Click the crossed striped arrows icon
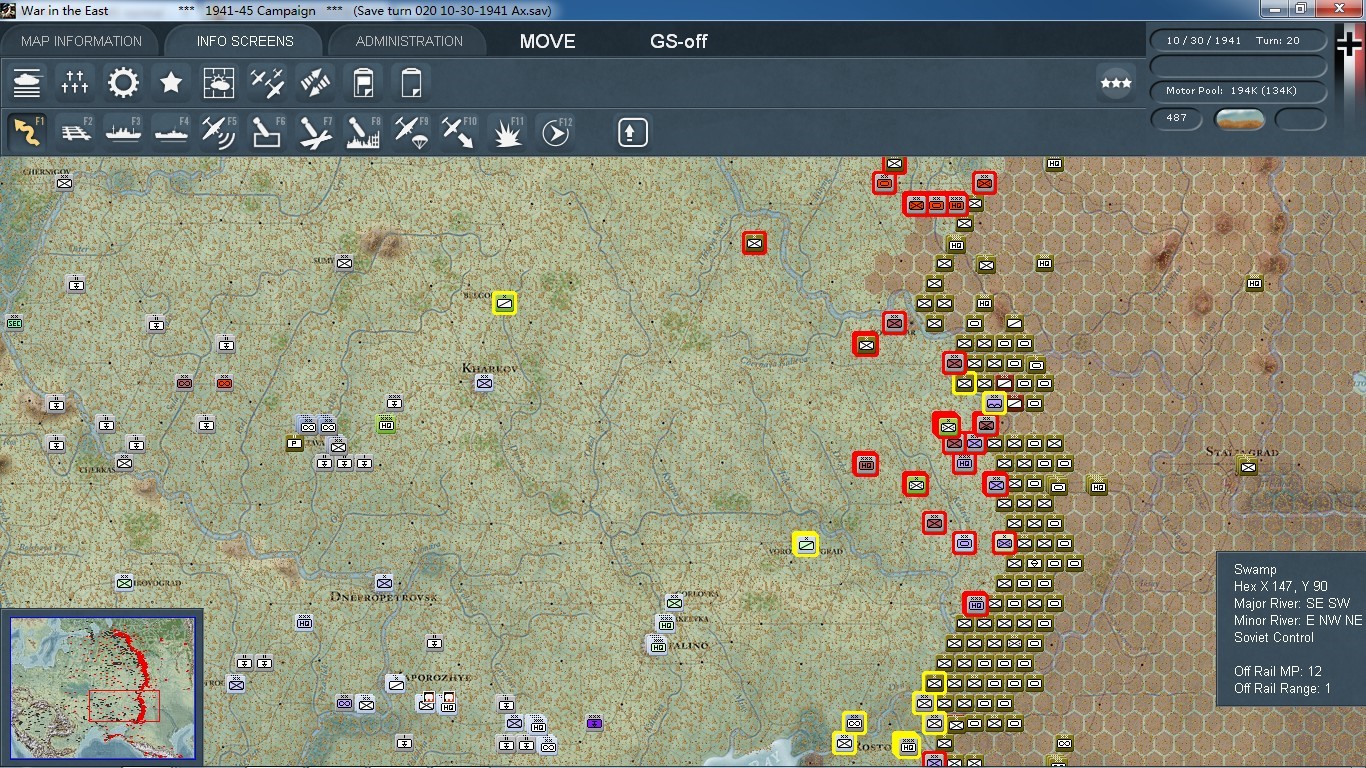 [x=315, y=82]
